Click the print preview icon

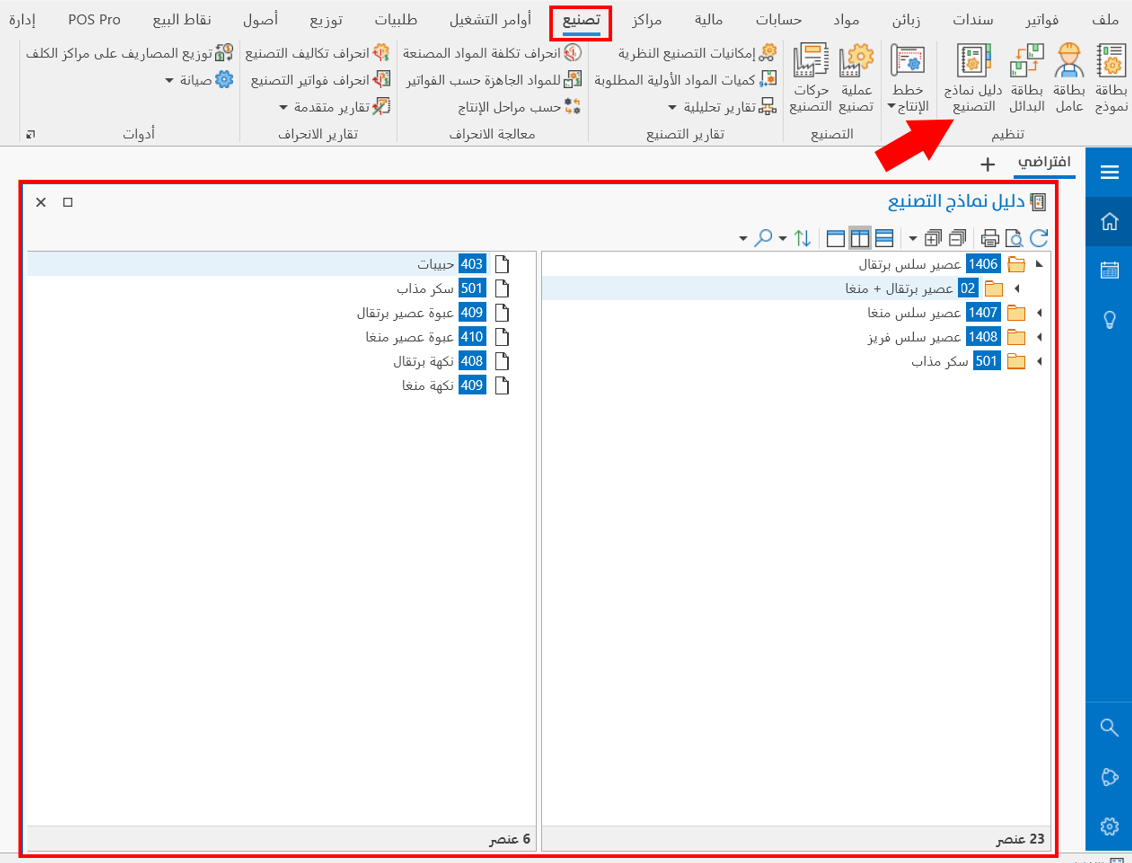pos(1014,238)
